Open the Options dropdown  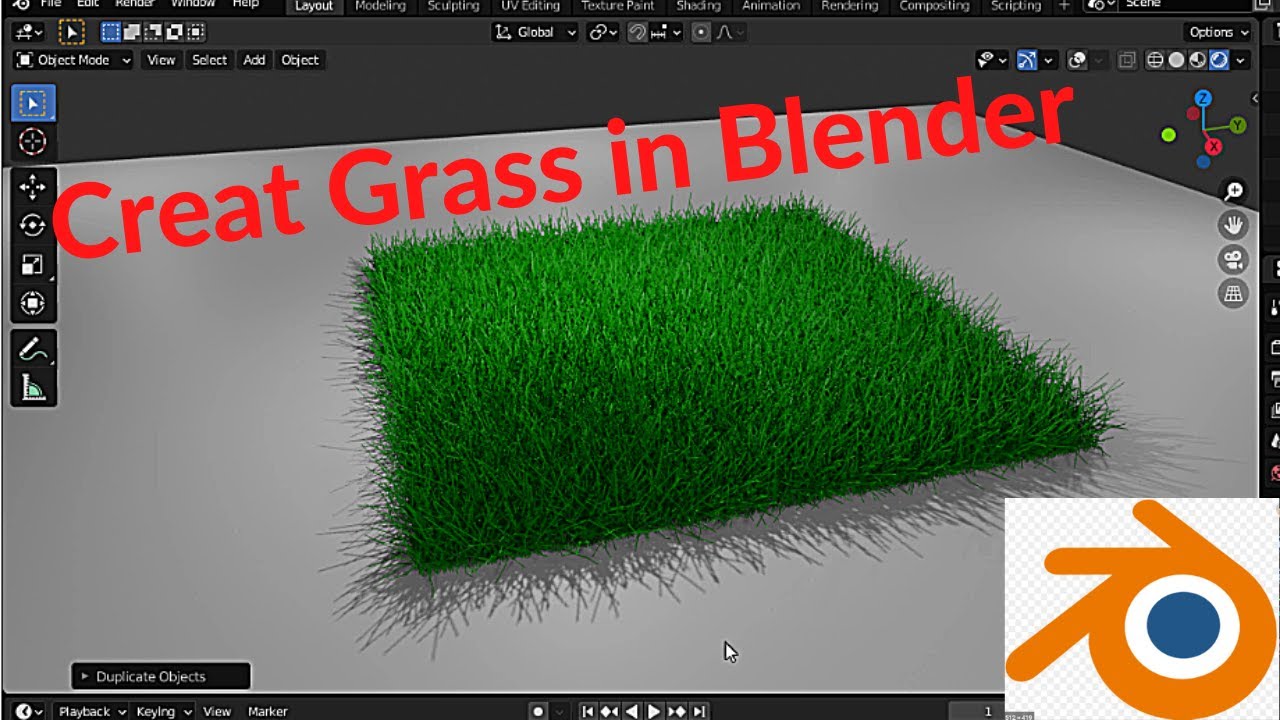pos(1218,32)
